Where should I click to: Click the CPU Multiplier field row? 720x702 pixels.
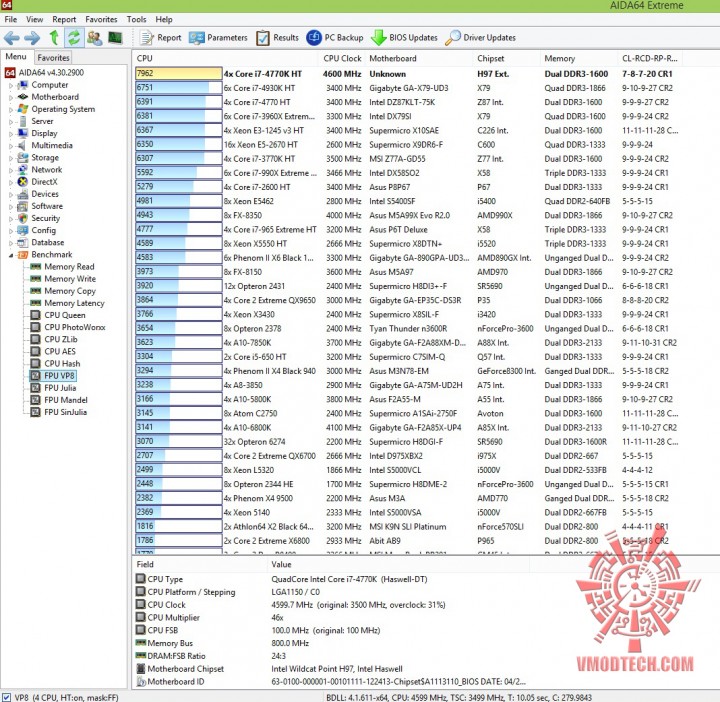331,618
